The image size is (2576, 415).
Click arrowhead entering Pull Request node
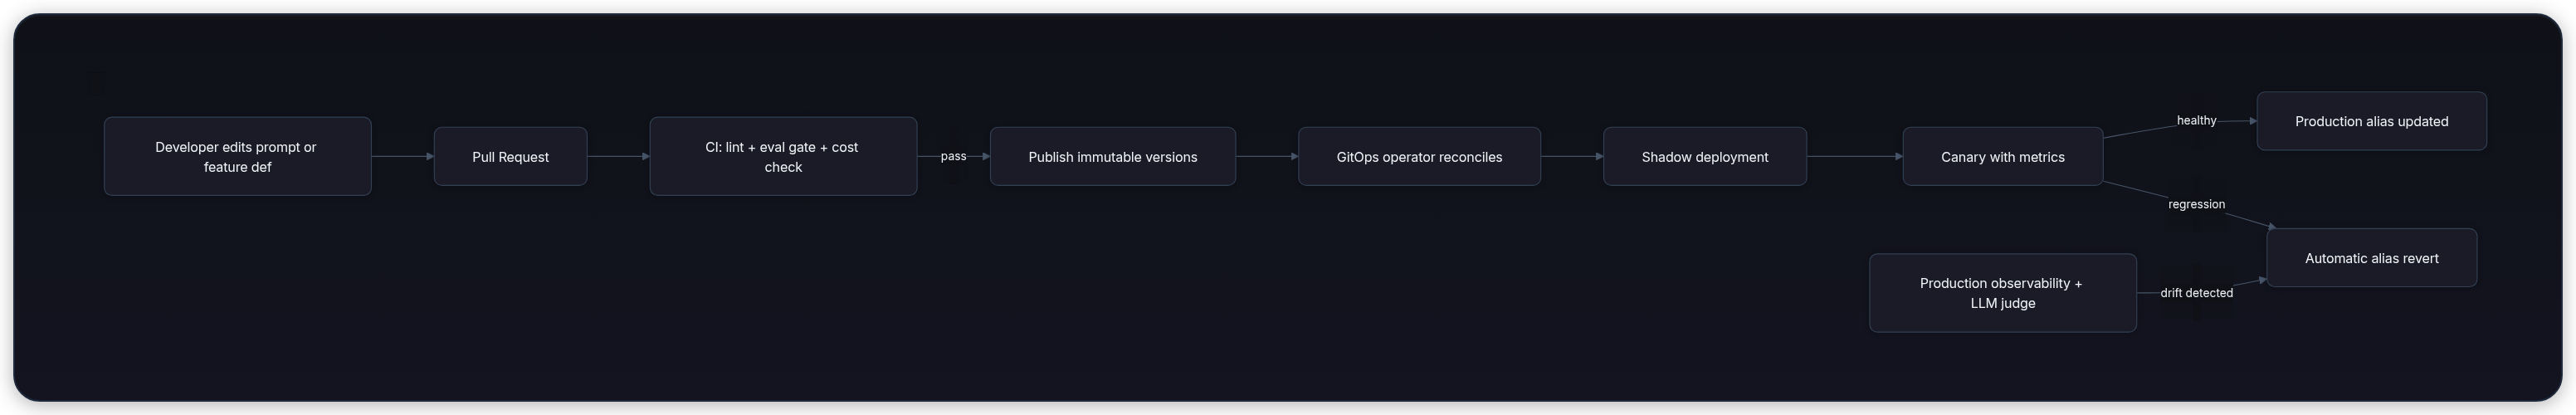[x=430, y=156]
